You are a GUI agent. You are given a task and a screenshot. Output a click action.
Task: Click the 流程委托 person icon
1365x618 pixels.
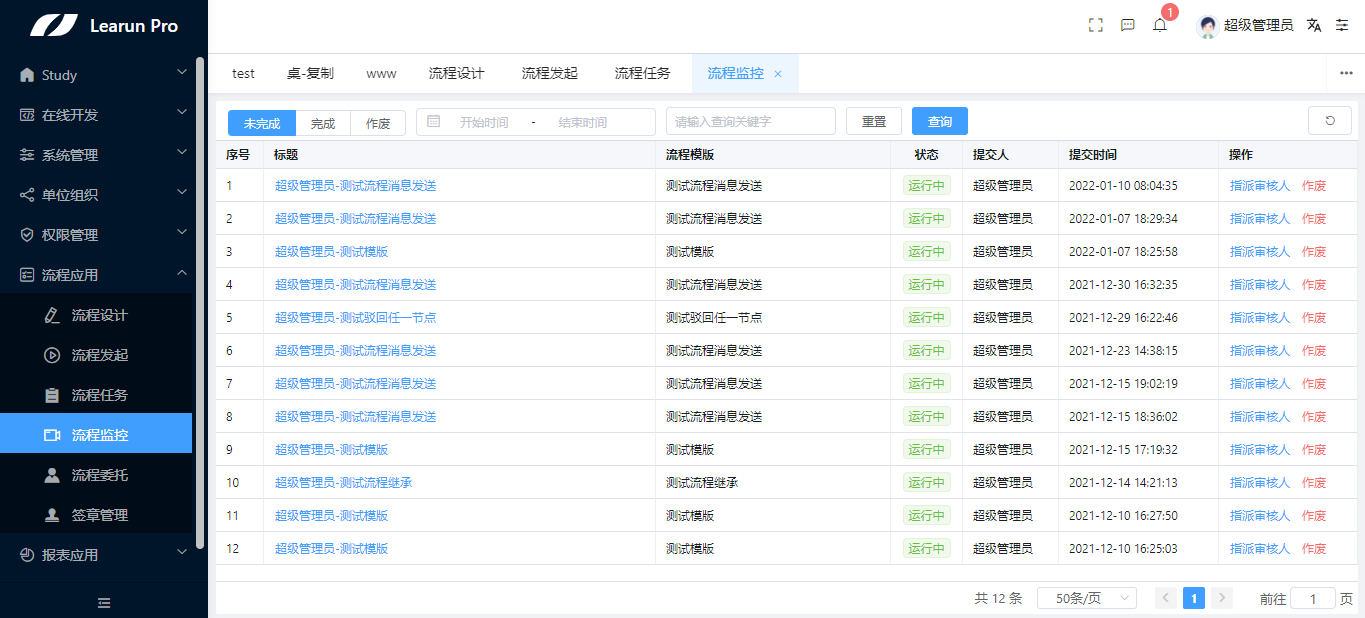tap(52, 475)
